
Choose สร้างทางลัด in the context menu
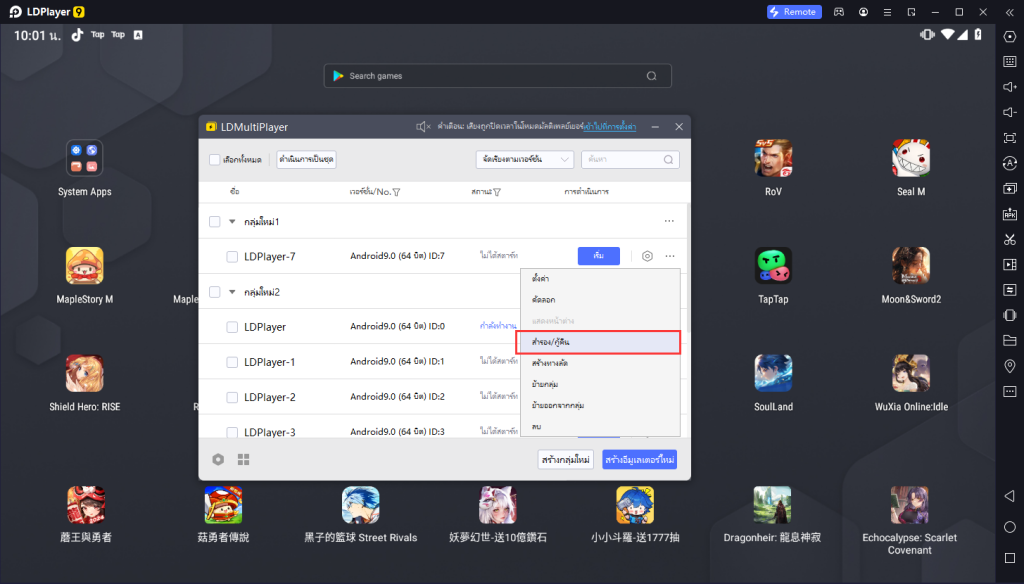pos(599,363)
